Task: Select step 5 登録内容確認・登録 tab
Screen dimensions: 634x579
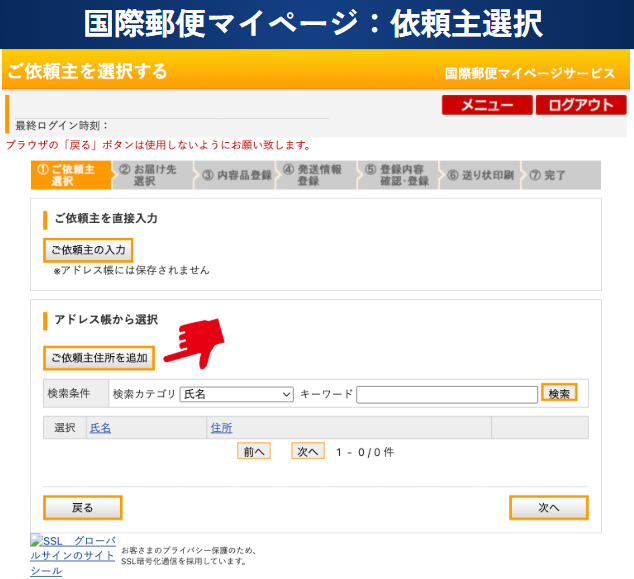Action: pyautogui.click(x=399, y=175)
